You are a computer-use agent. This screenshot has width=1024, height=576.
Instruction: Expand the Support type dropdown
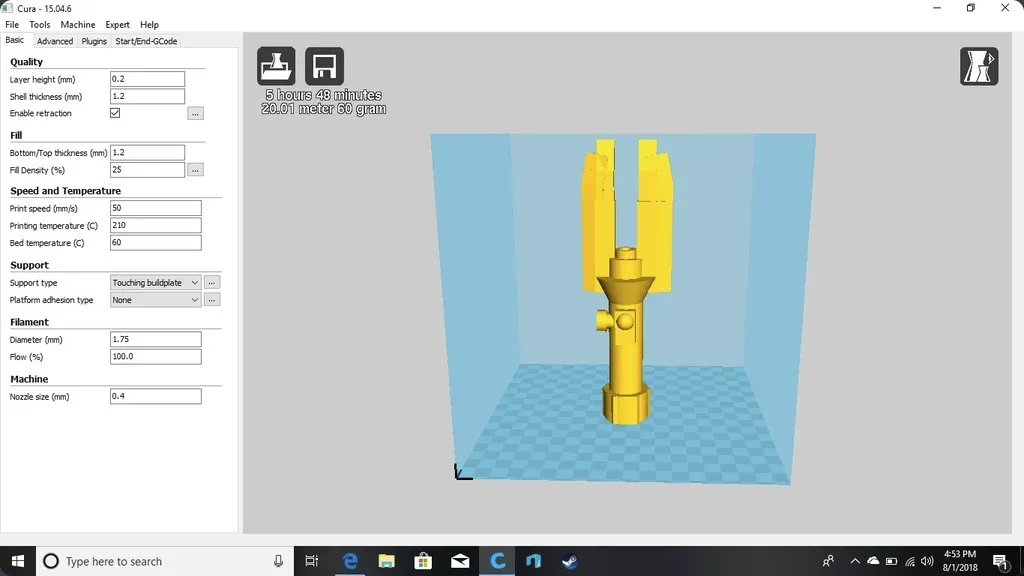coord(155,283)
